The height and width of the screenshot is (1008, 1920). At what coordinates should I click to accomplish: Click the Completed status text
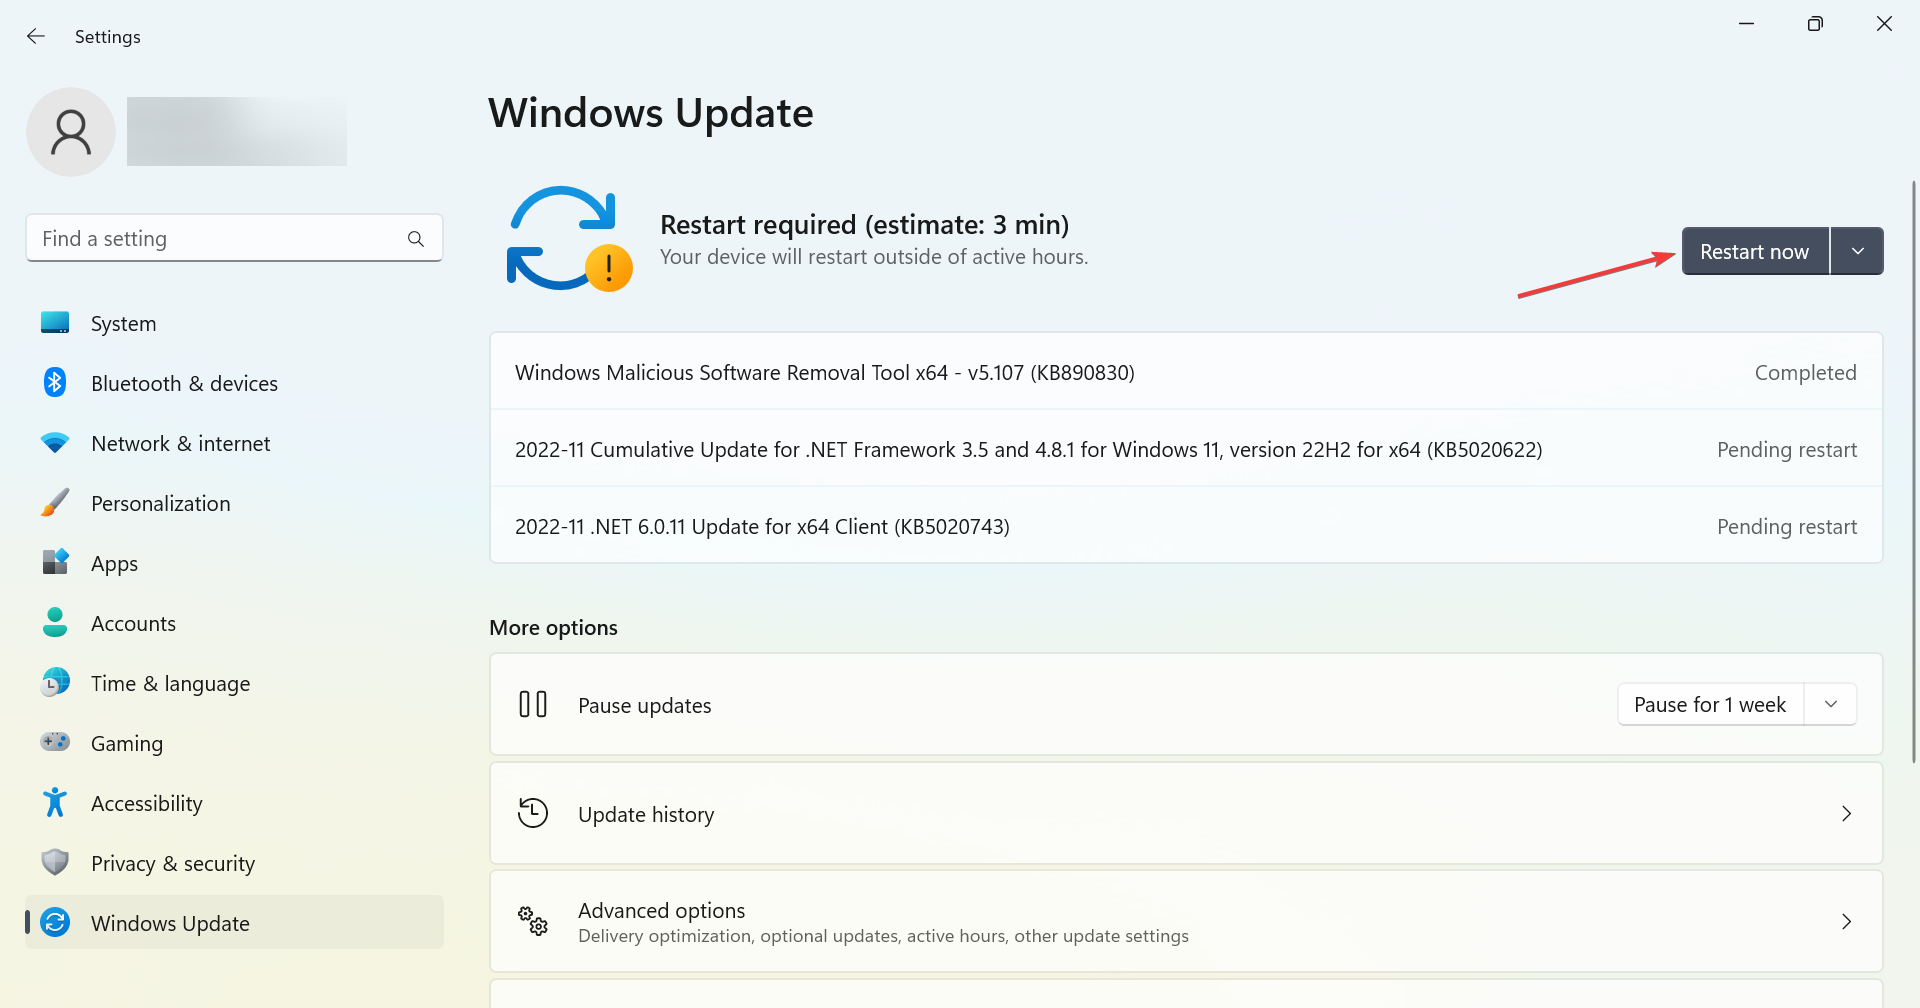pyautogui.click(x=1805, y=373)
